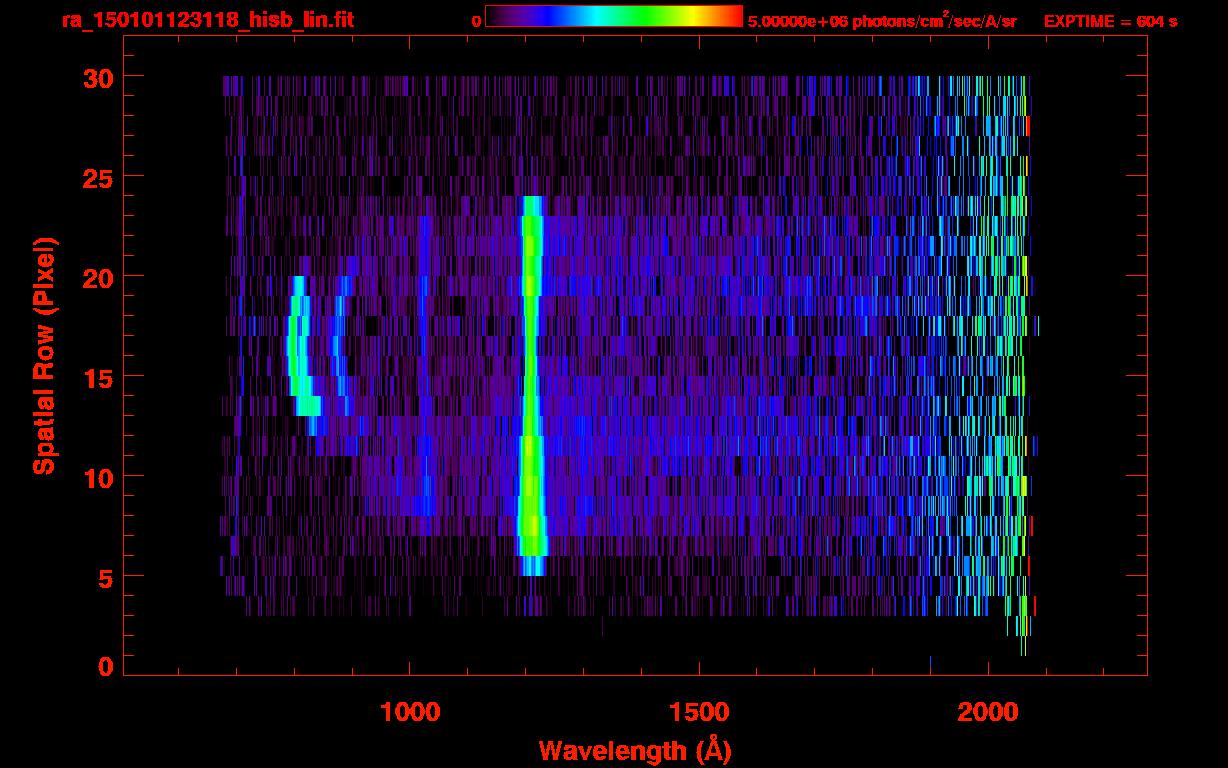The width and height of the screenshot is (1228, 768).
Task: Click the bright vertical emission line near 1216 Å
Action: 531,380
